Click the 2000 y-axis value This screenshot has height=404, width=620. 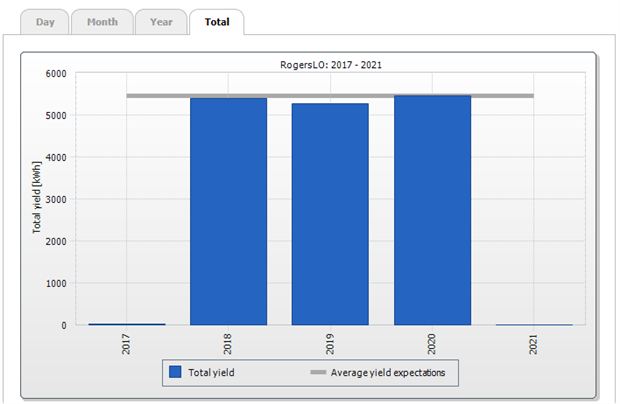[x=56, y=241]
